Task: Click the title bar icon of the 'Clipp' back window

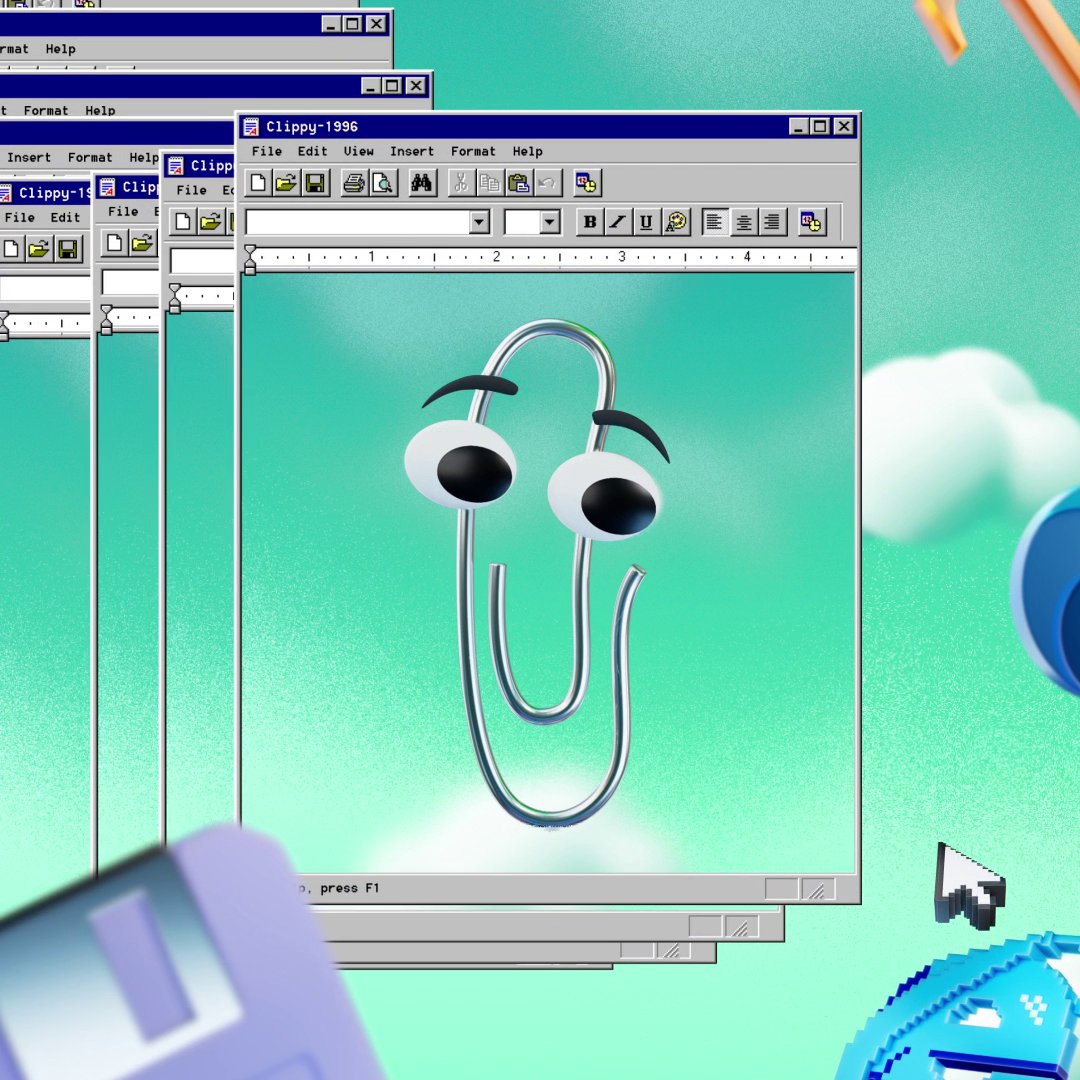Action: click(176, 166)
